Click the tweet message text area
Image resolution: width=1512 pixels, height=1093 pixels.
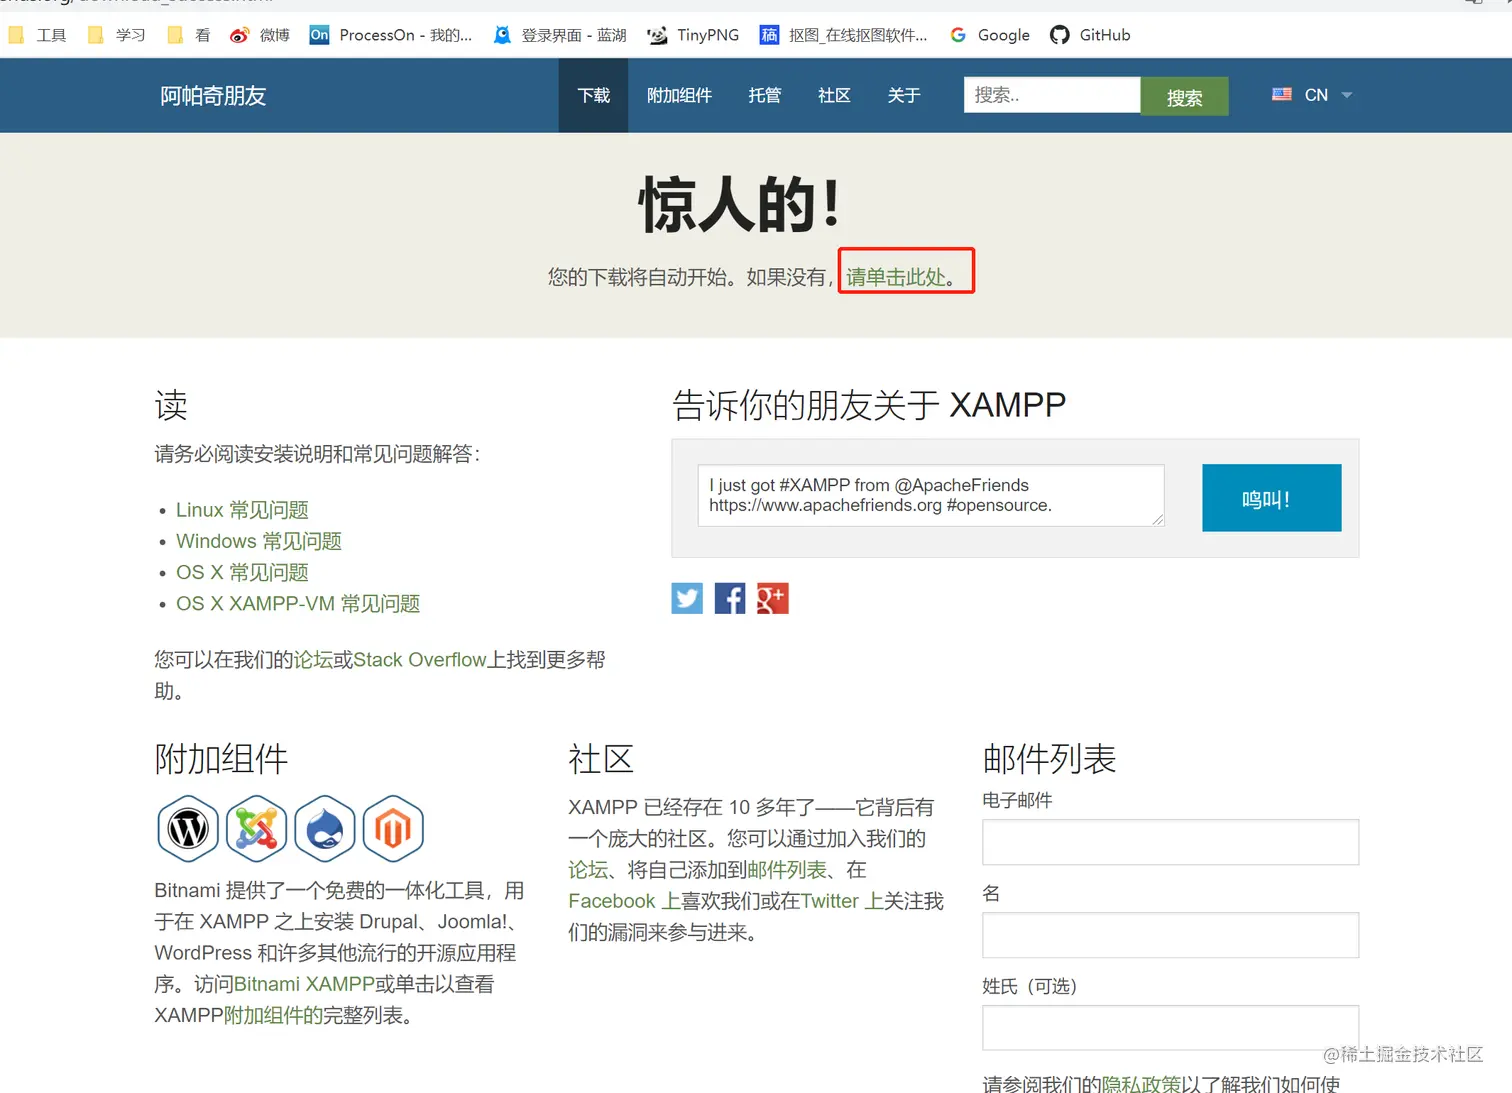coord(931,495)
